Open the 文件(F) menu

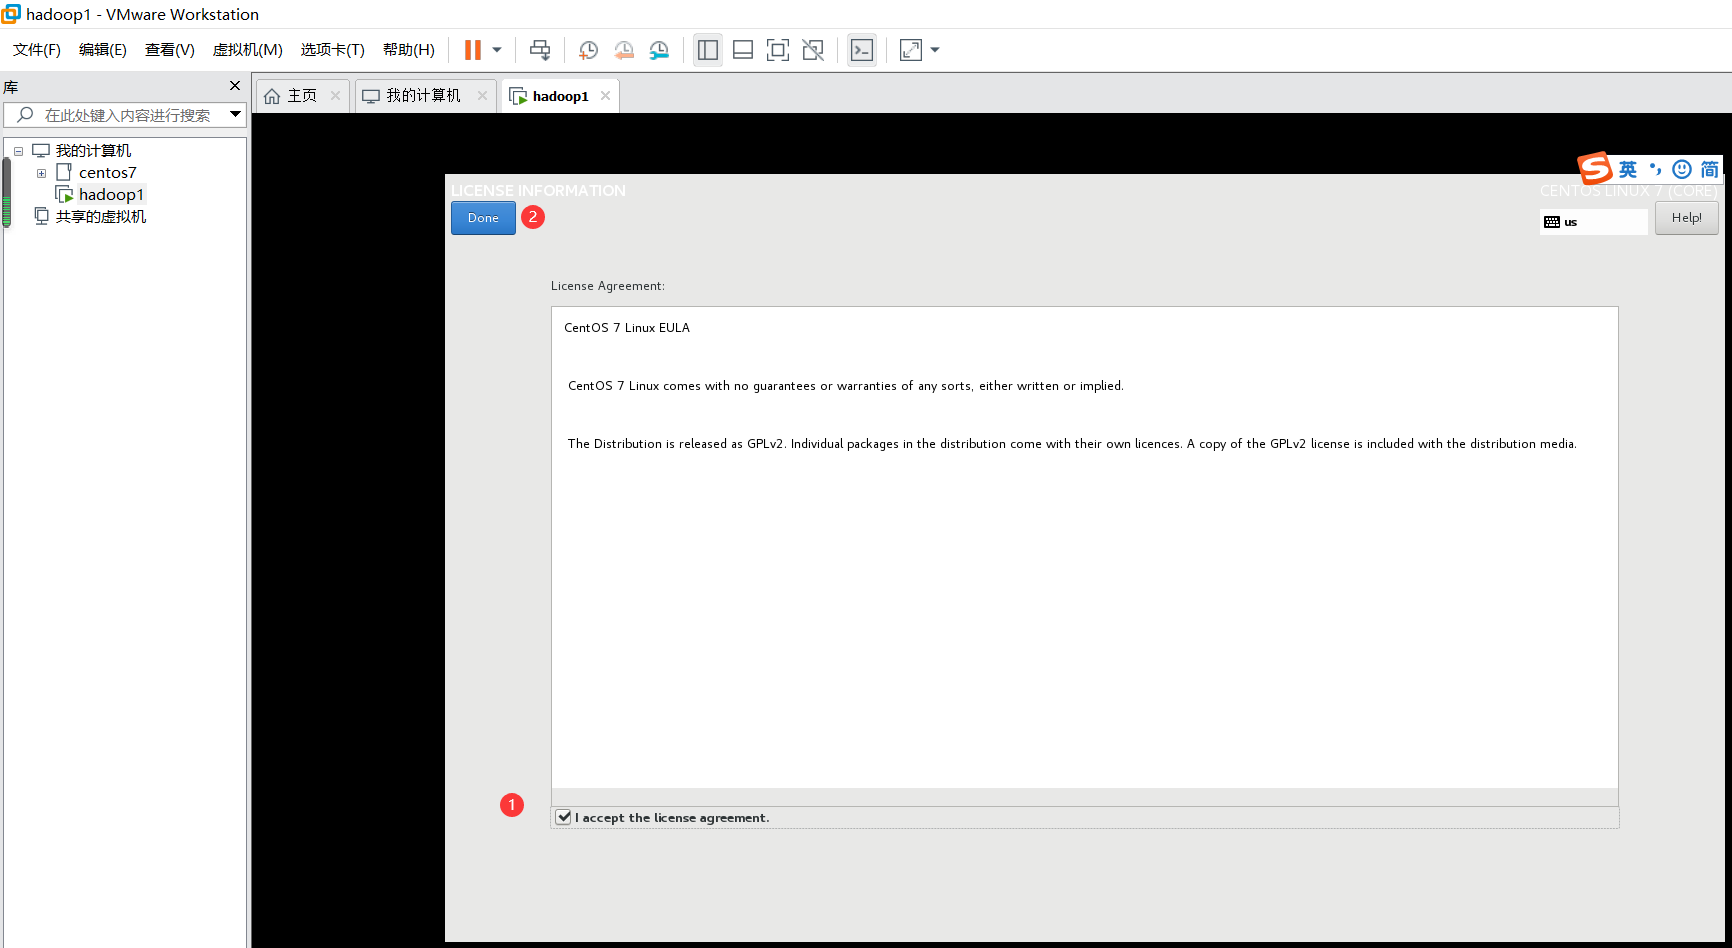point(37,50)
